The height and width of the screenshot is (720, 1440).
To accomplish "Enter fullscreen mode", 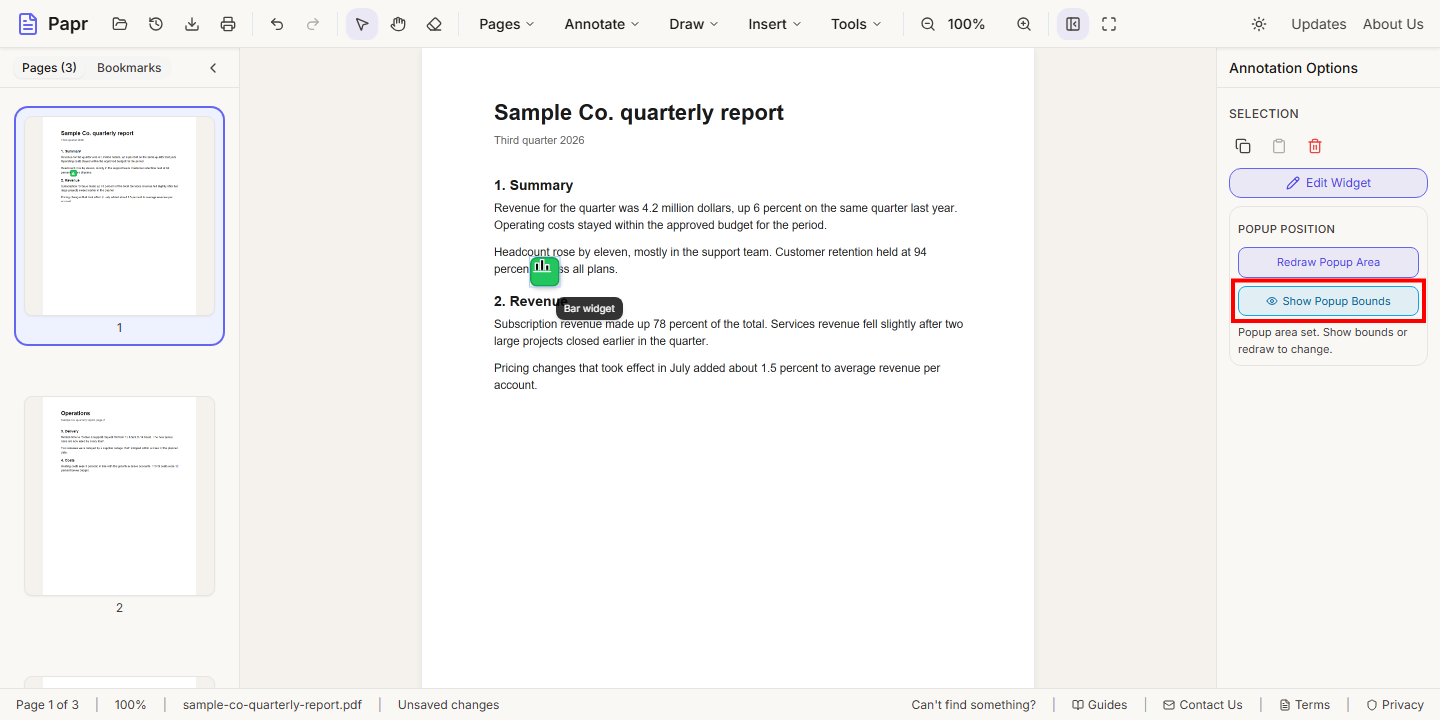I will click(x=1109, y=24).
